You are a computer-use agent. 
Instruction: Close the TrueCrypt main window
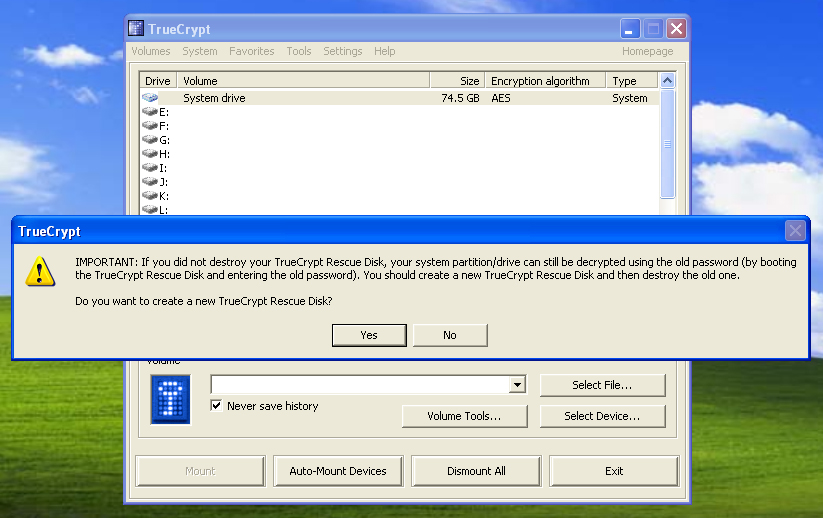pyautogui.click(x=677, y=28)
